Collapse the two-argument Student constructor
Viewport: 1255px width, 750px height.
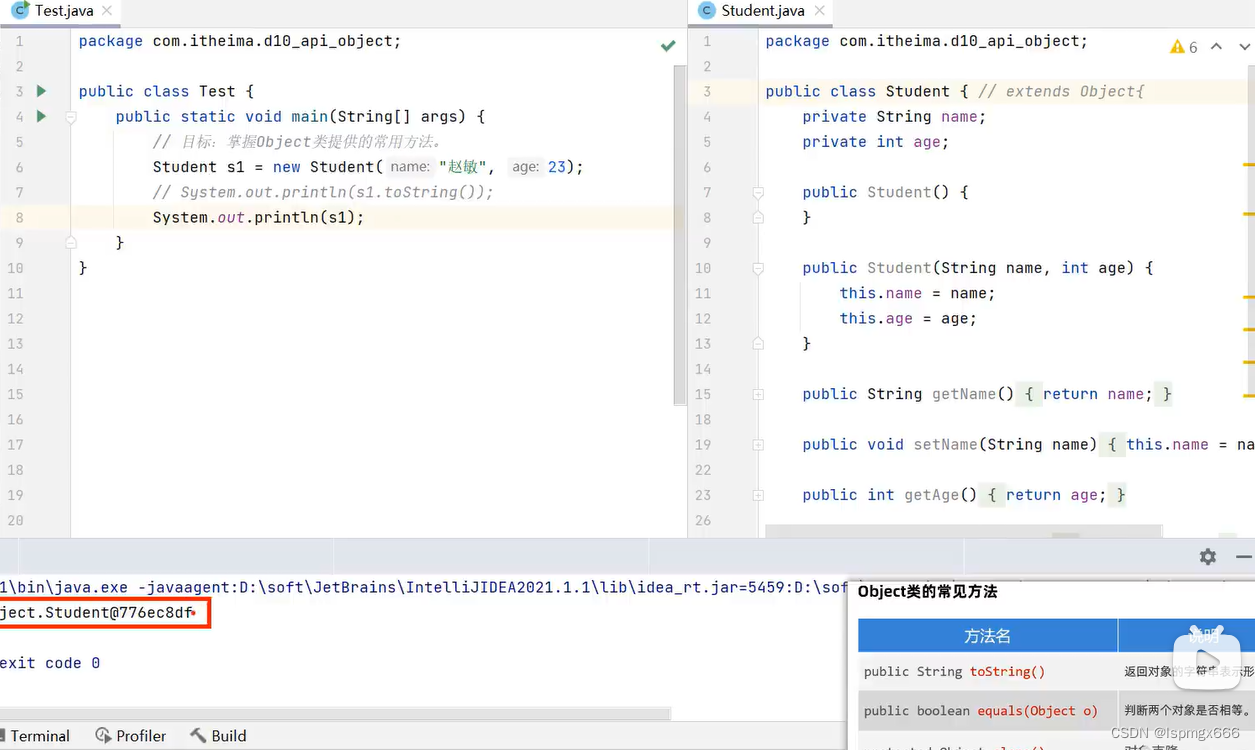(x=758, y=268)
